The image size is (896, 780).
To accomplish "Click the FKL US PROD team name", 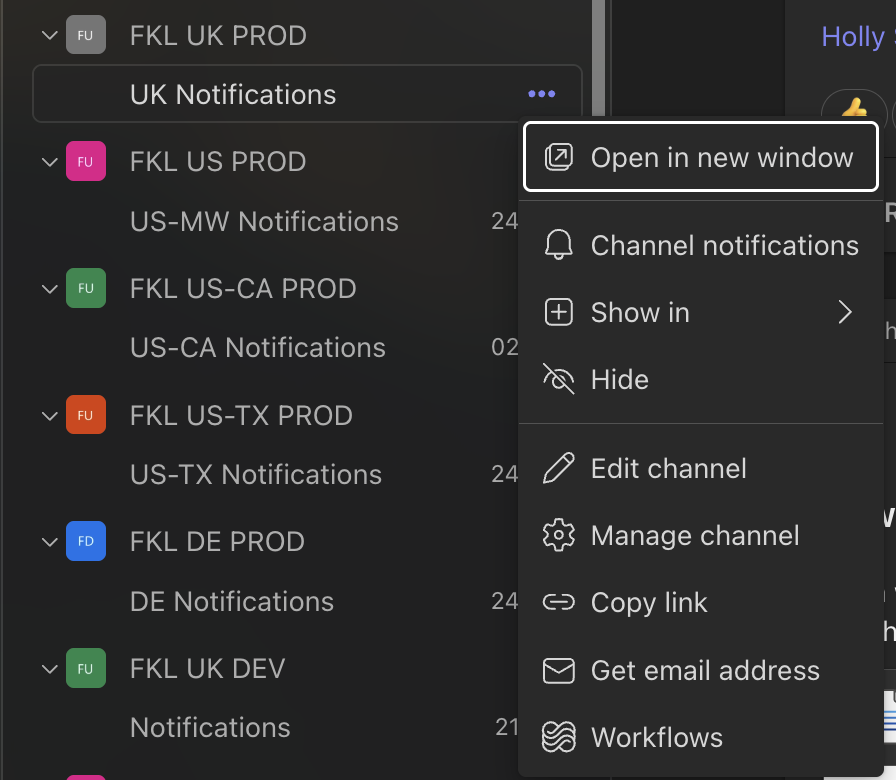I will tap(218, 162).
